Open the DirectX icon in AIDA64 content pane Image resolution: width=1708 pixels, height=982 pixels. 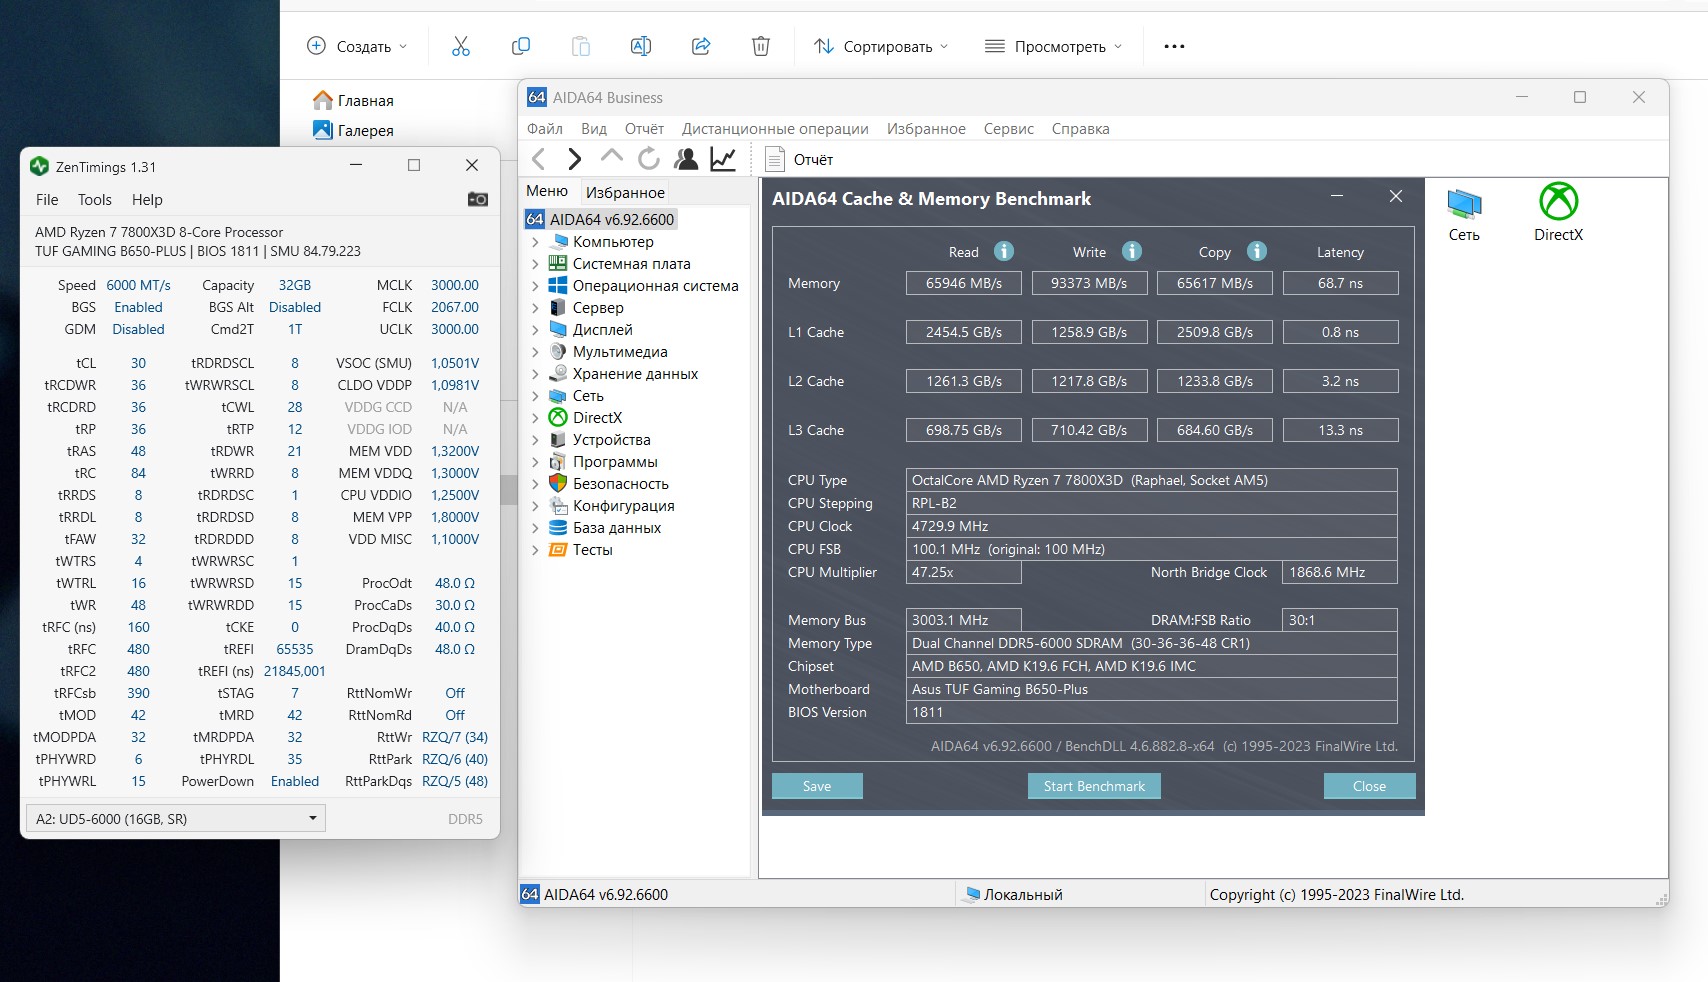coord(1558,212)
